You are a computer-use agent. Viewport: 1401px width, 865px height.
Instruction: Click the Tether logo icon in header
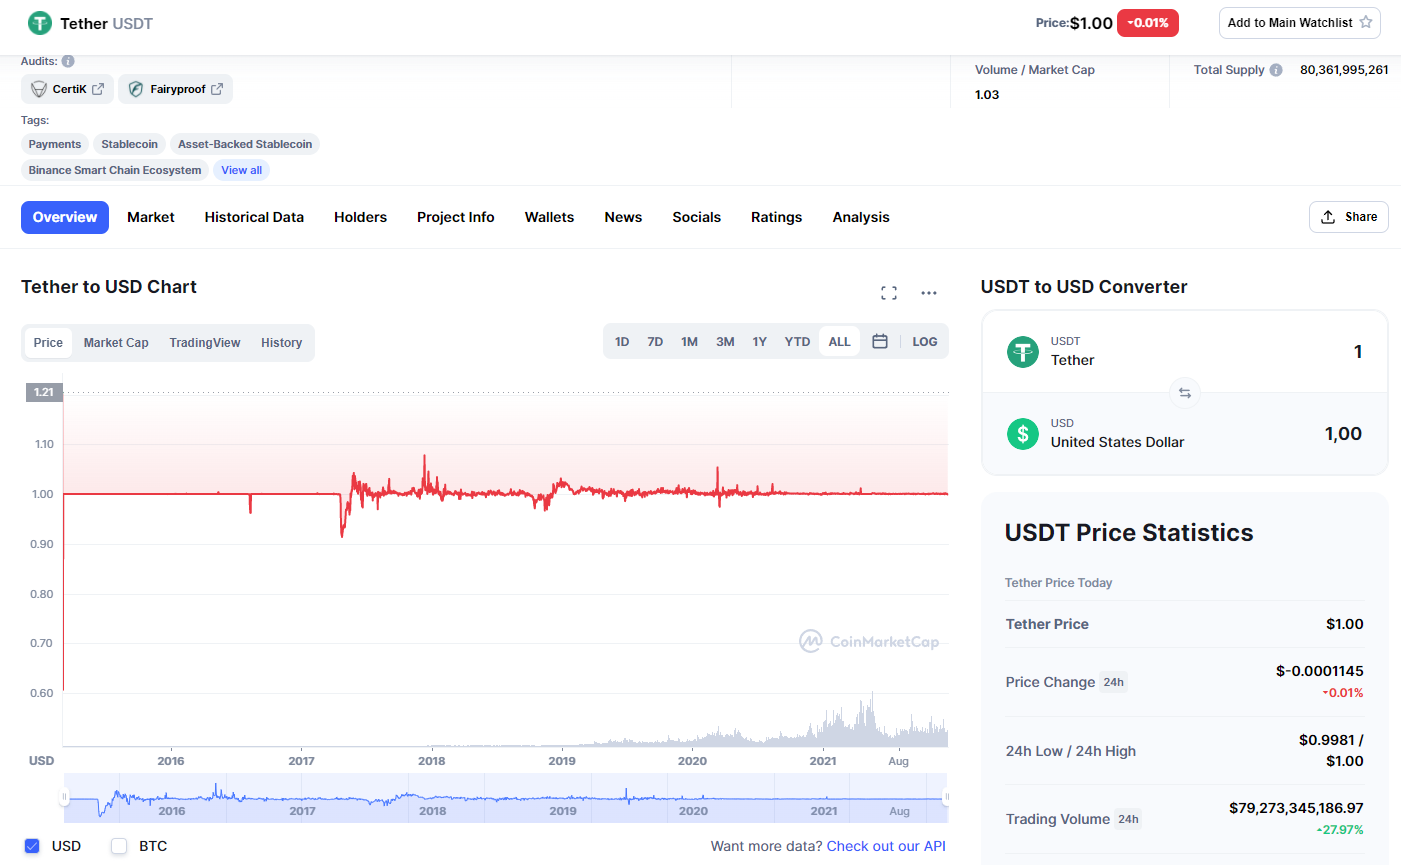[40, 23]
